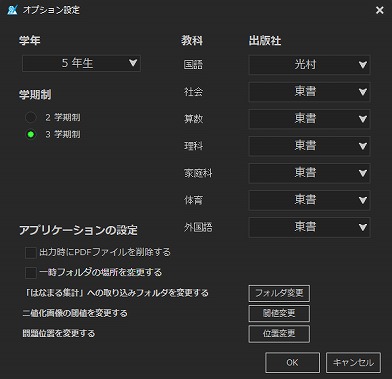Click the 学年 heading text
Screen dimensions: 392x379
(30, 41)
